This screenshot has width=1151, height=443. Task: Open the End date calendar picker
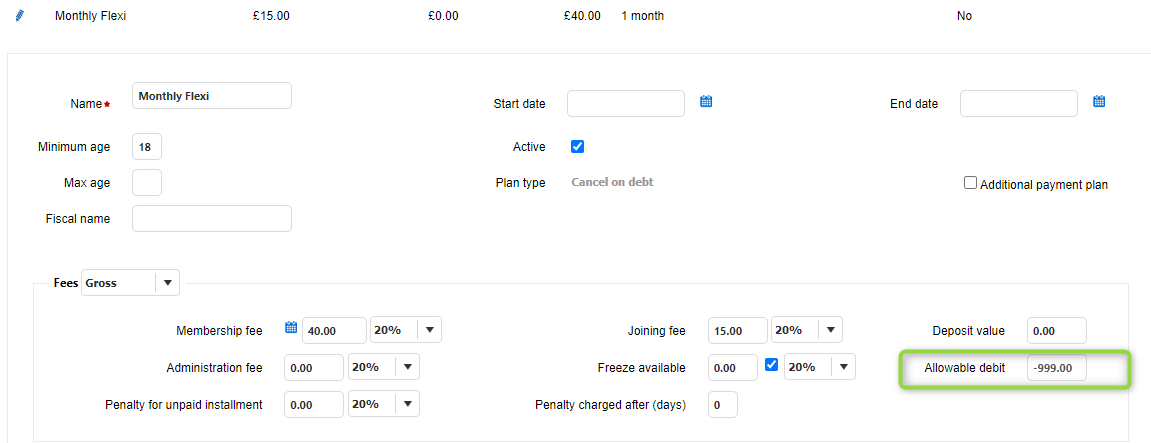pos(1099,102)
